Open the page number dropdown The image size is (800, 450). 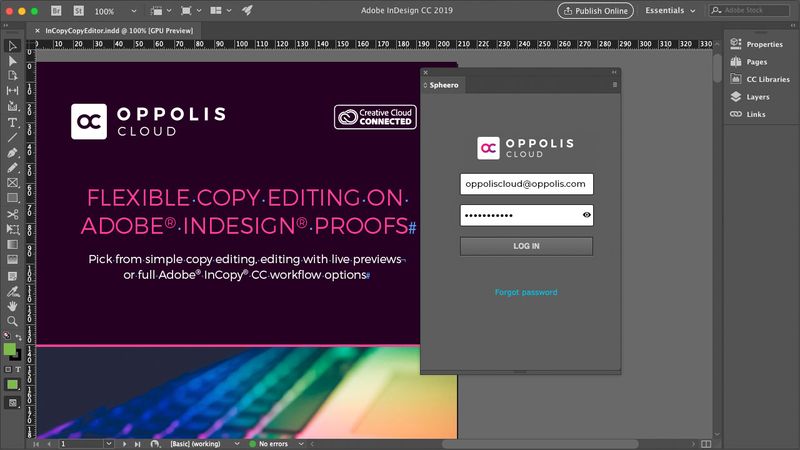[109, 444]
